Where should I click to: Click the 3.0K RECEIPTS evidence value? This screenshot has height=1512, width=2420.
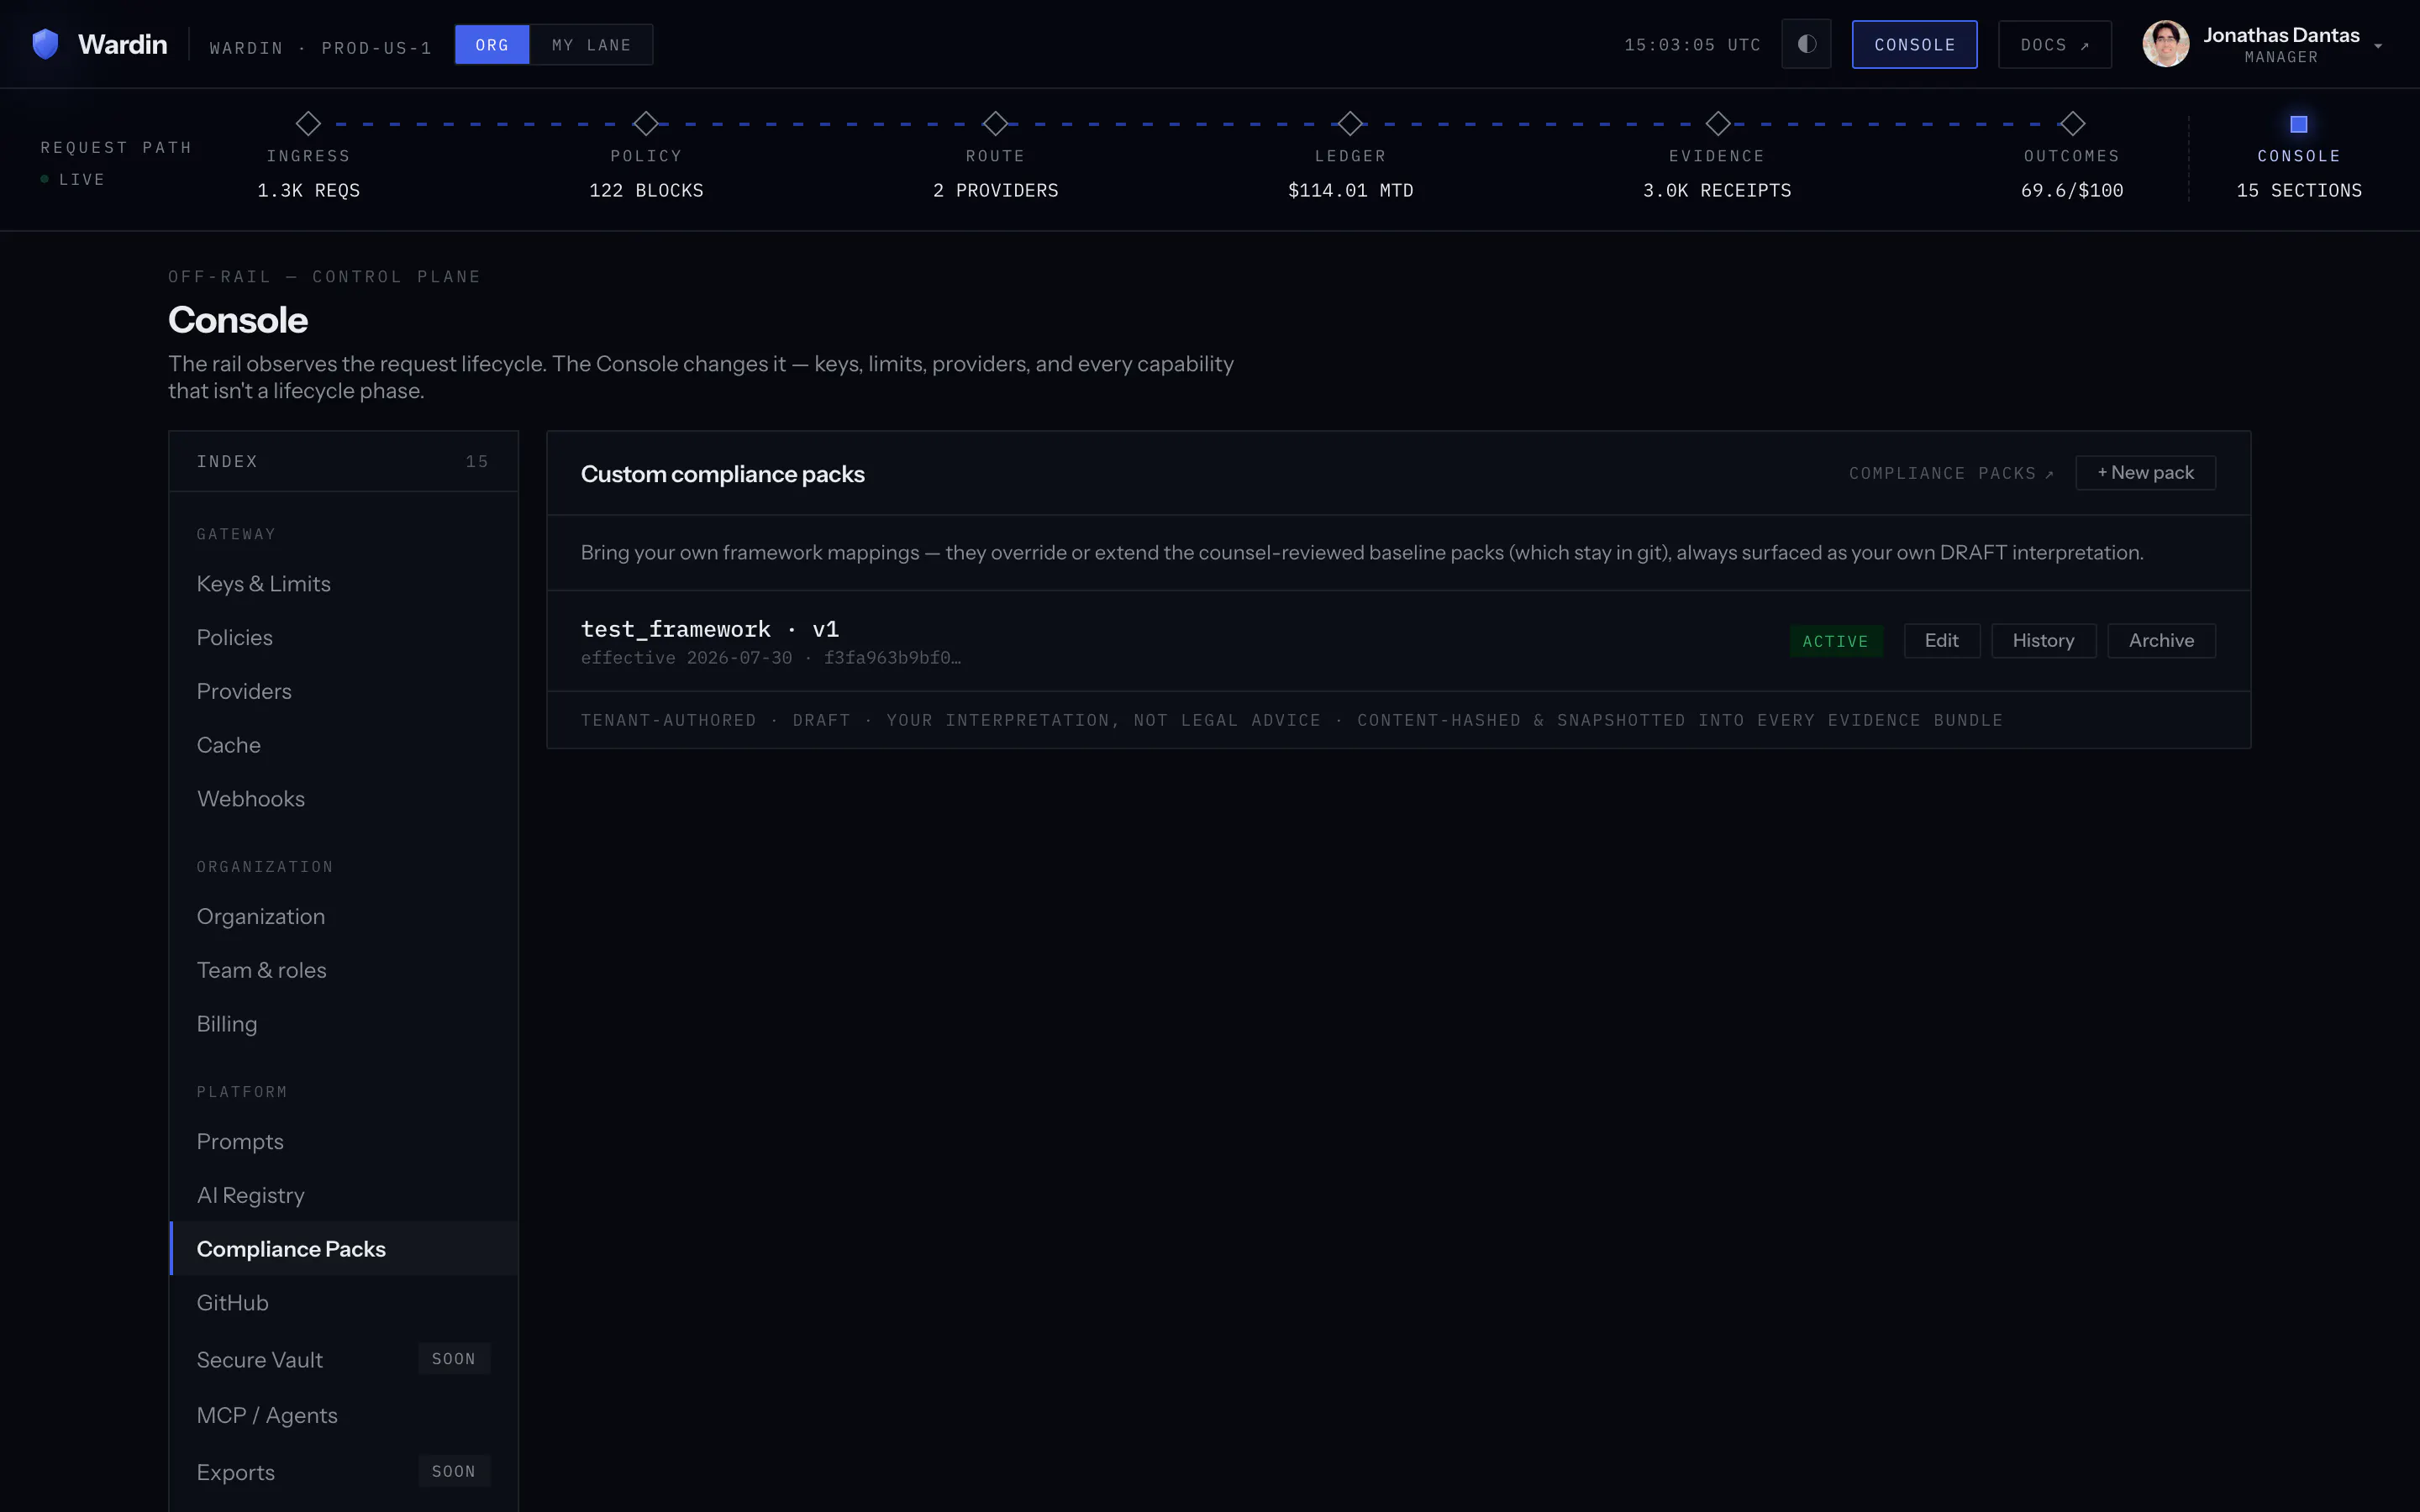click(x=1717, y=190)
